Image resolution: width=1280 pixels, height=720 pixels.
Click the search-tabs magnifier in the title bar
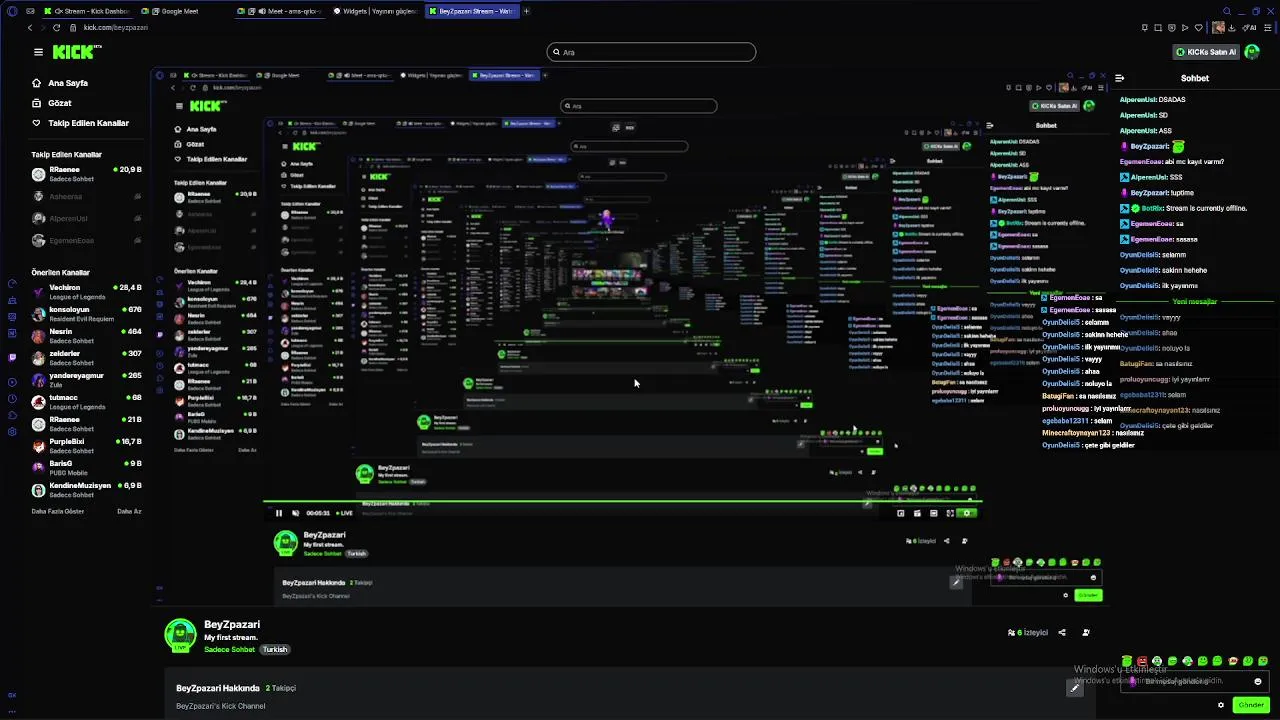[x=1227, y=11]
